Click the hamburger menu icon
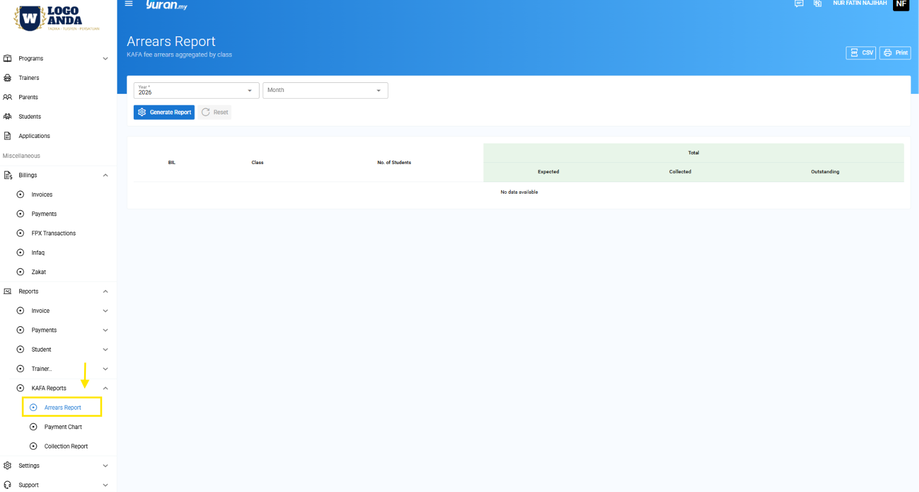919x492 pixels. click(129, 4)
